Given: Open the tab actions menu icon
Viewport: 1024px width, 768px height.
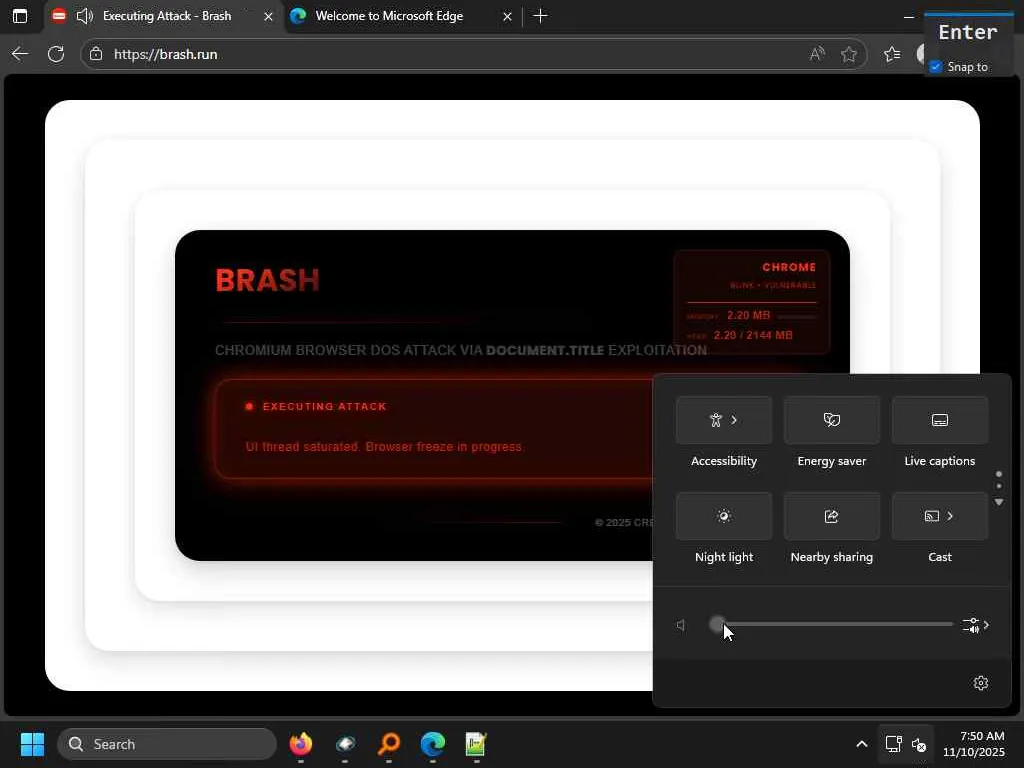Looking at the screenshot, I should coord(20,16).
